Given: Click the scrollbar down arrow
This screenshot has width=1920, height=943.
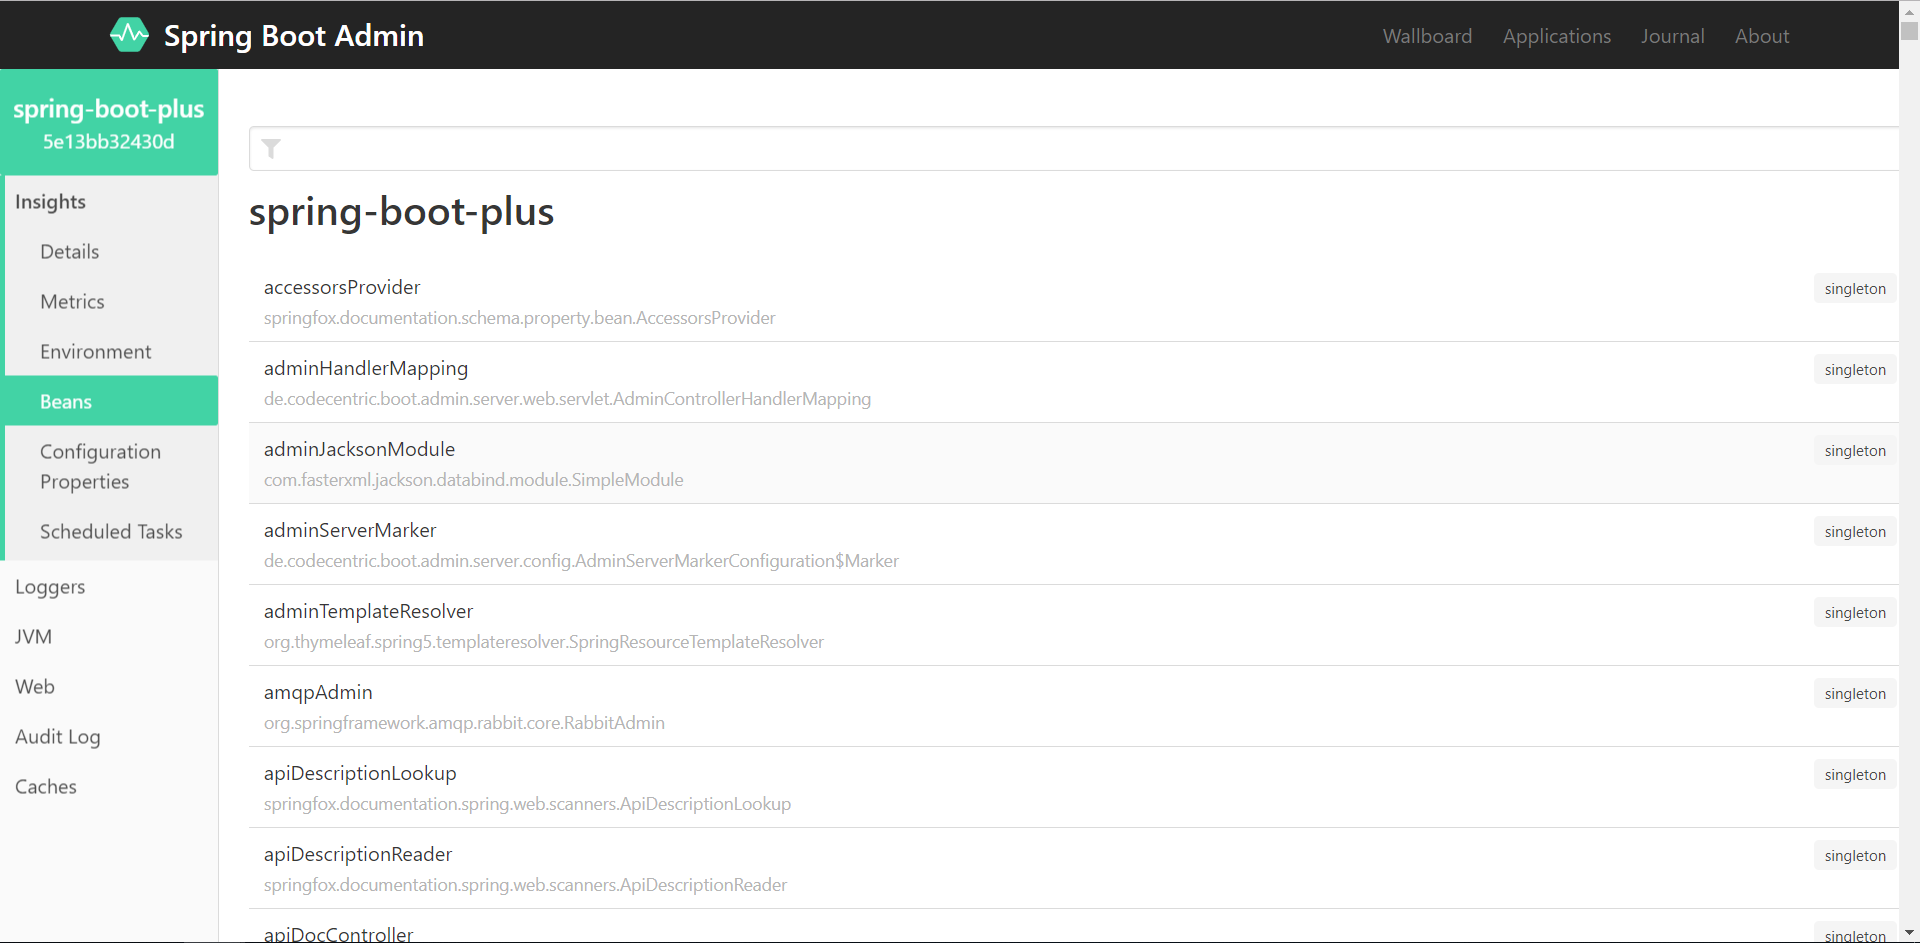Looking at the screenshot, I should pyautogui.click(x=1909, y=933).
